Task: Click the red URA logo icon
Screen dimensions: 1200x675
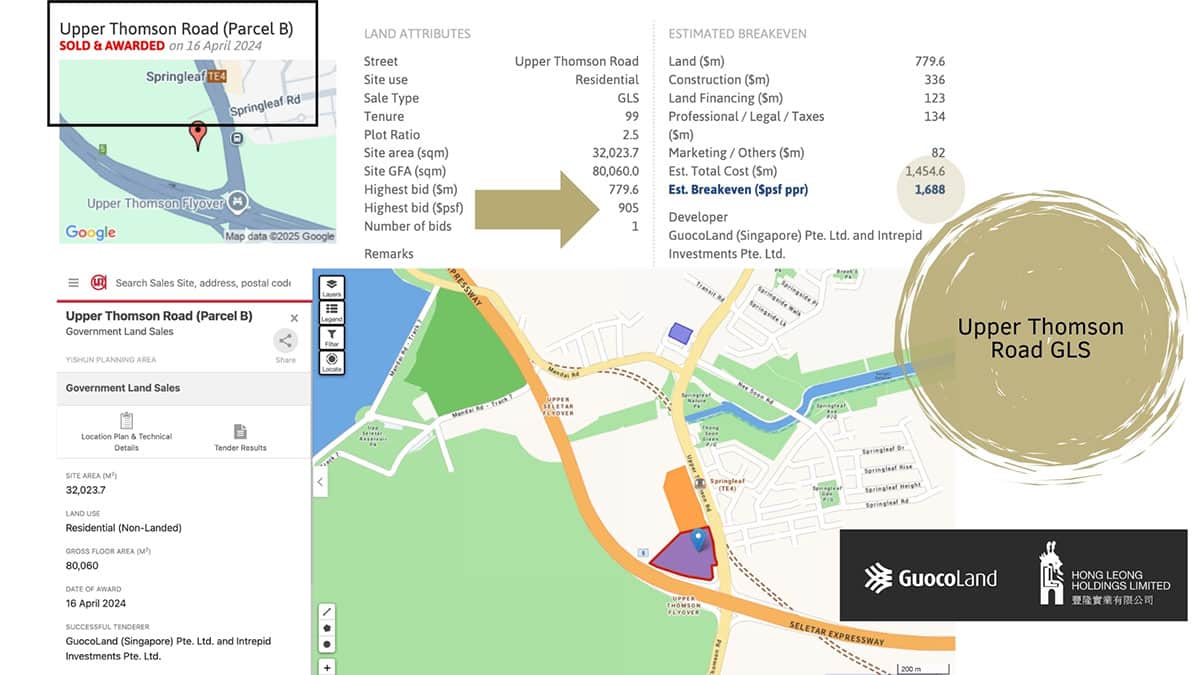Action: click(99, 283)
